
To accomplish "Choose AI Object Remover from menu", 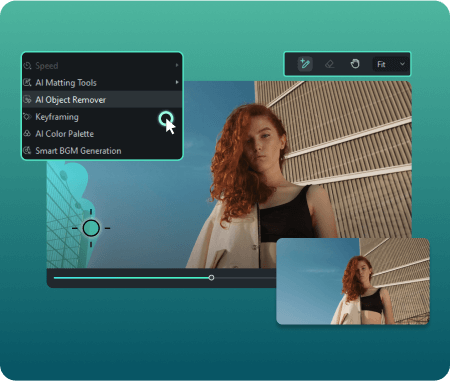I will [x=102, y=100].
